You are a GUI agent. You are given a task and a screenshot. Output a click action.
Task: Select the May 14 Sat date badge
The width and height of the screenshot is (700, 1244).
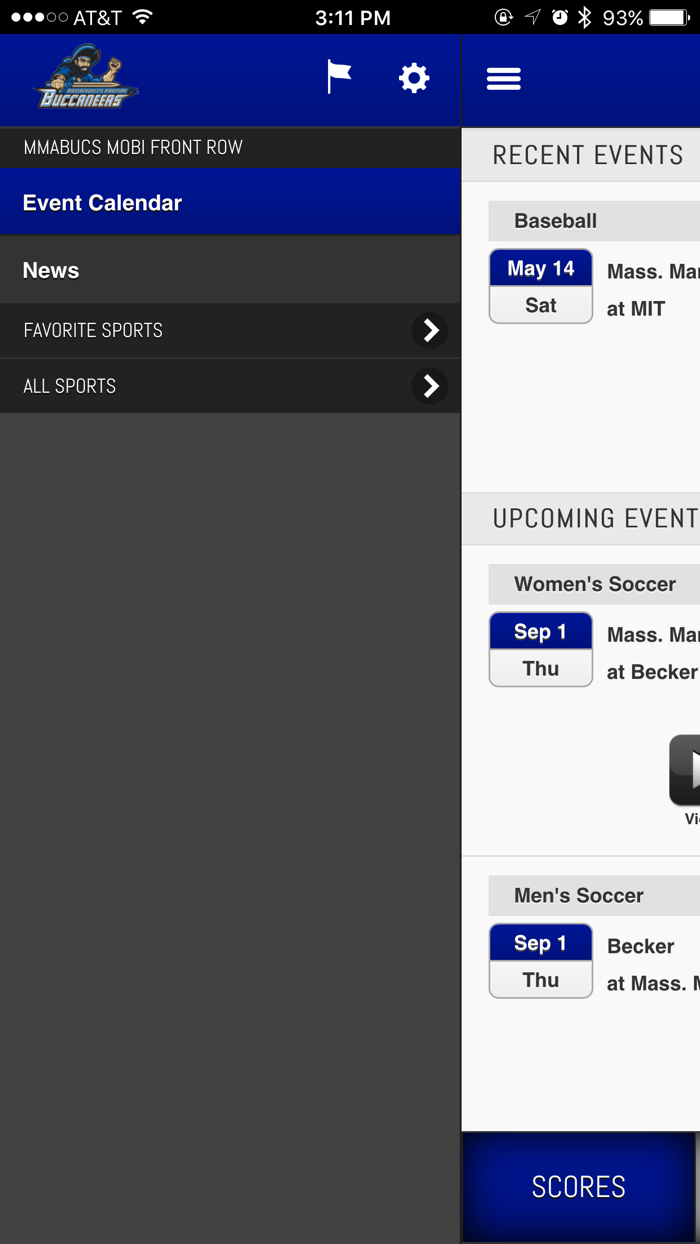click(540, 285)
